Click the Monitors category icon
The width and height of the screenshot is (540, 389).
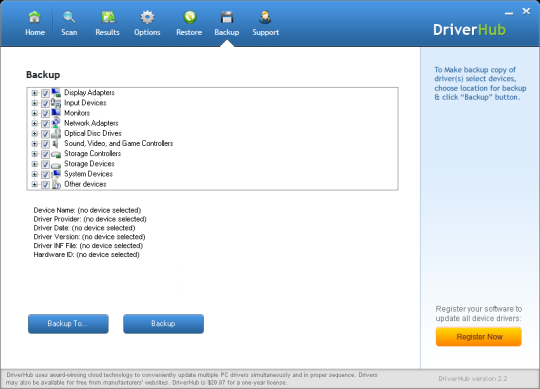click(x=56, y=113)
